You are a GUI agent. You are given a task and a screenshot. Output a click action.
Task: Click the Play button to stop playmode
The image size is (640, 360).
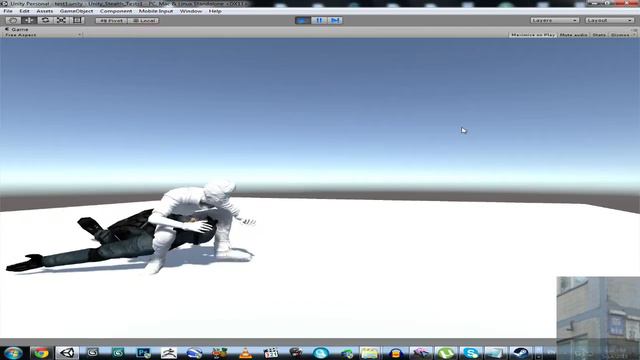pos(303,20)
